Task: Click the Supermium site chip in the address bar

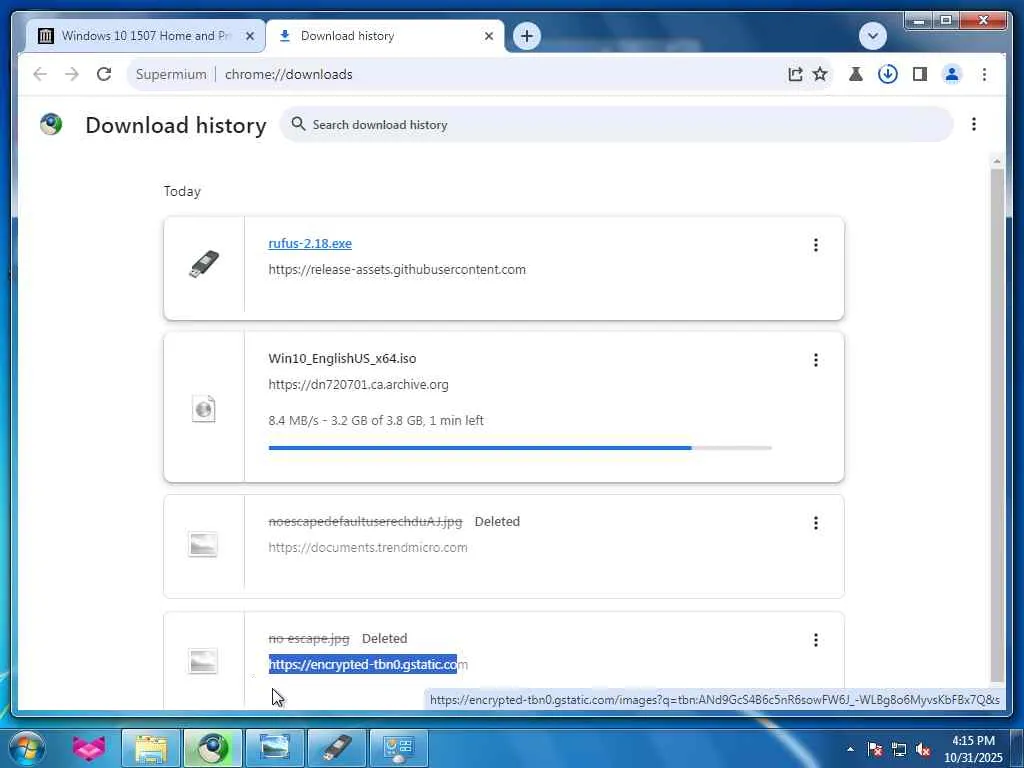Action: [171, 74]
